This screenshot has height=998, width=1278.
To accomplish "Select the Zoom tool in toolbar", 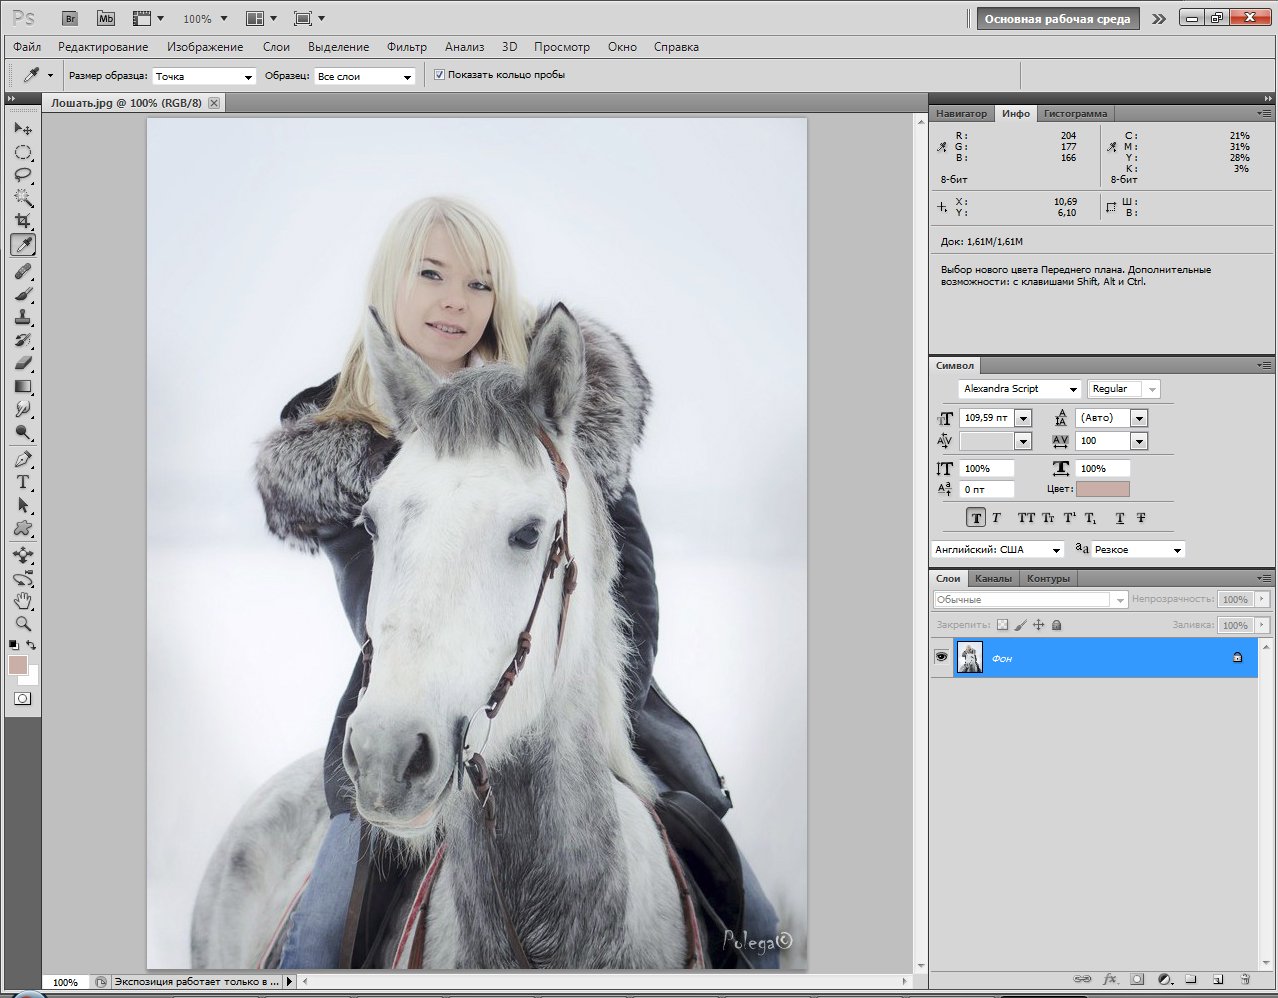I will coord(23,623).
